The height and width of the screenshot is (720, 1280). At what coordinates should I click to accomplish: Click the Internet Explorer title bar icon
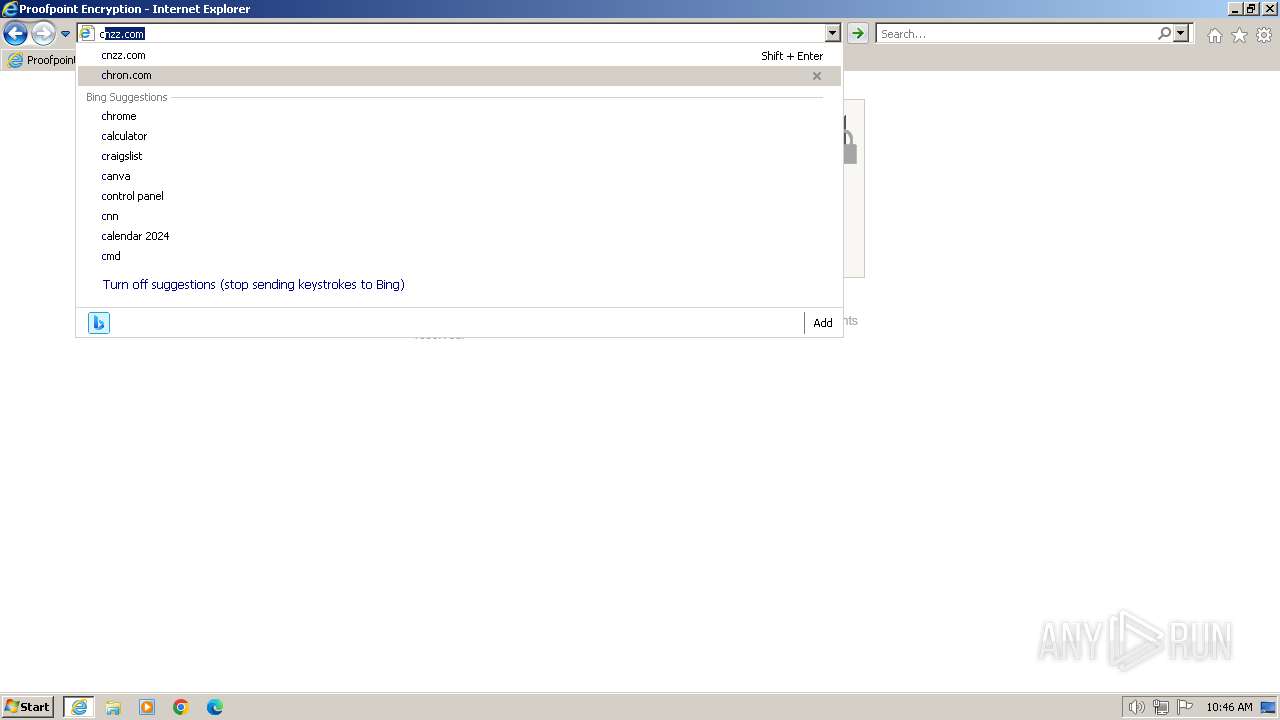coord(10,9)
